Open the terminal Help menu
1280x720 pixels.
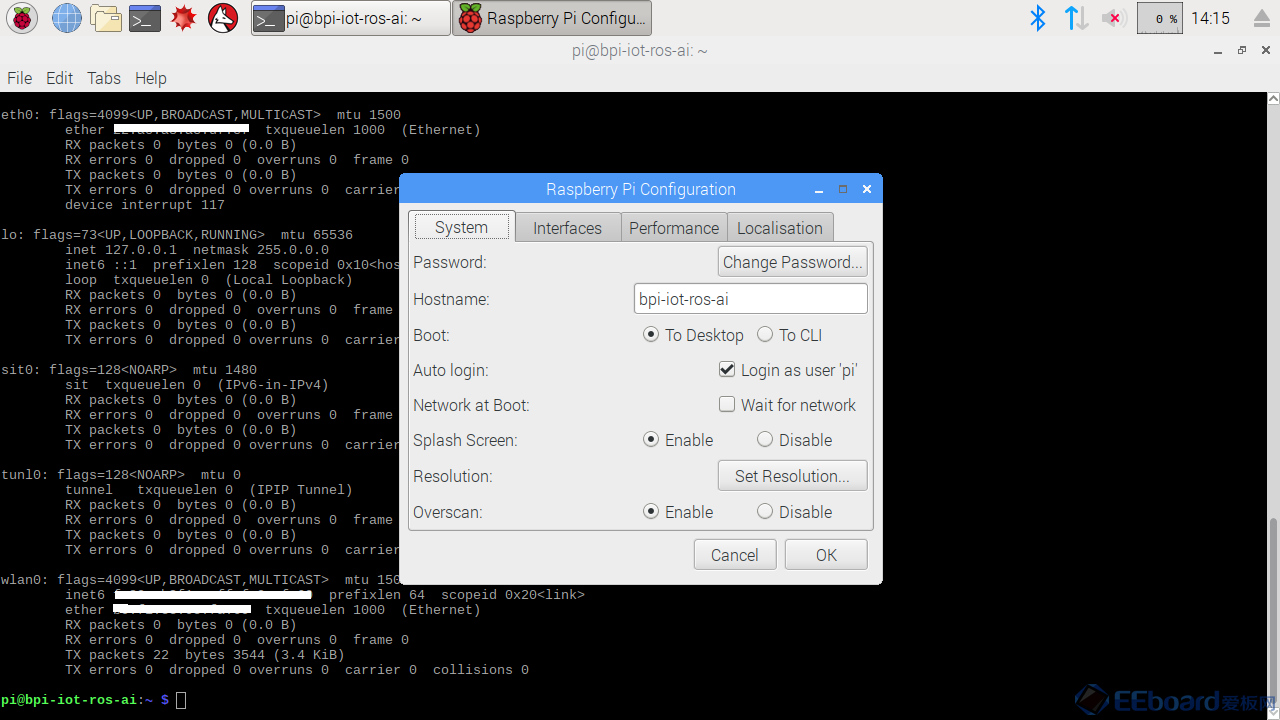coord(151,78)
